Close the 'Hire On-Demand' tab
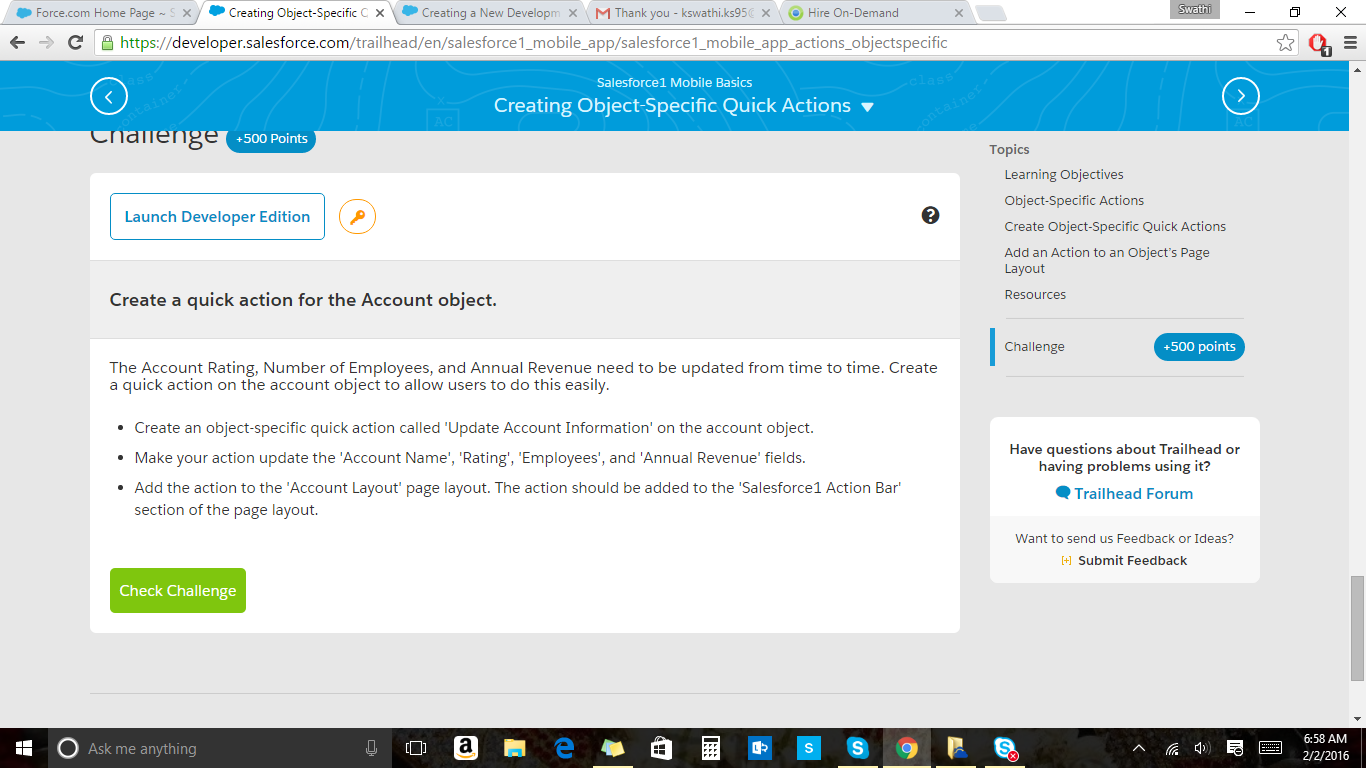The width and height of the screenshot is (1366, 768). pos(958,13)
